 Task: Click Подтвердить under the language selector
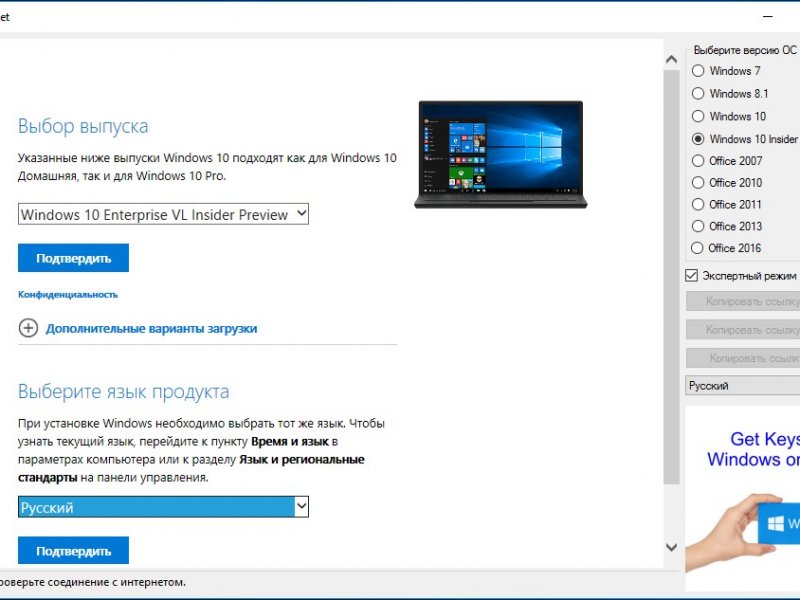[x=73, y=551]
